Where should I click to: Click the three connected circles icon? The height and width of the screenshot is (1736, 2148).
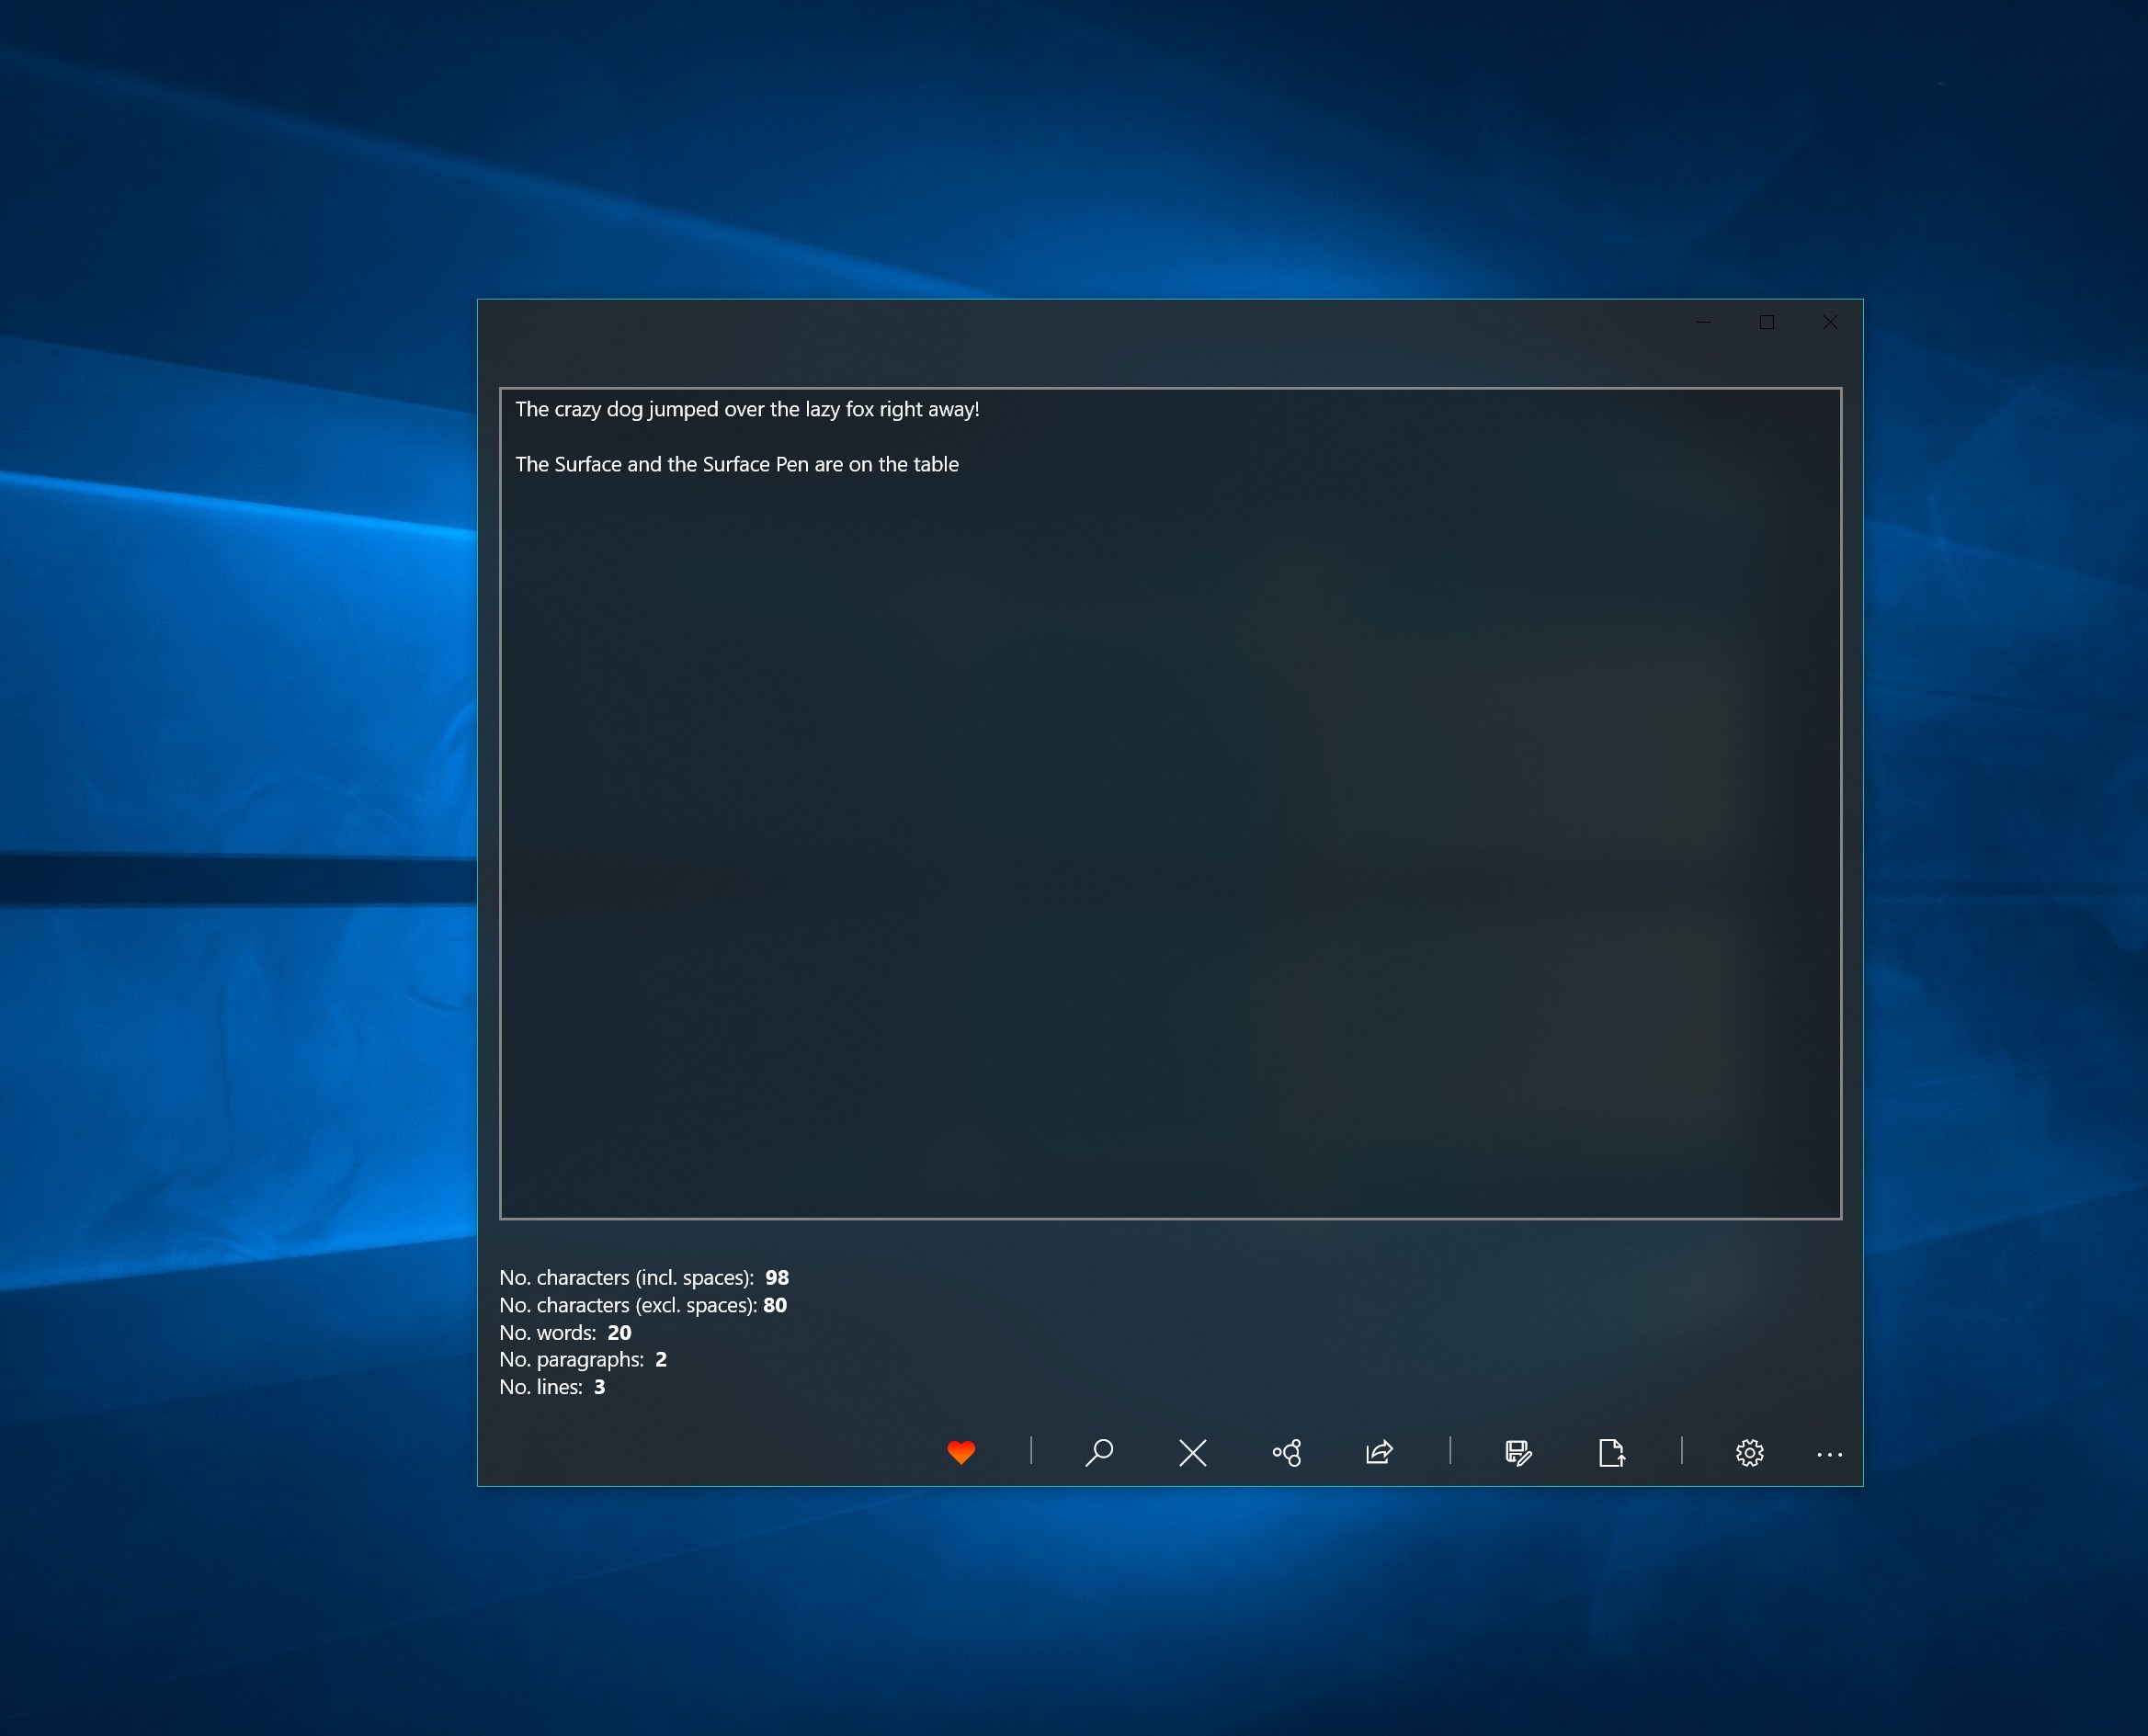coord(1286,1452)
